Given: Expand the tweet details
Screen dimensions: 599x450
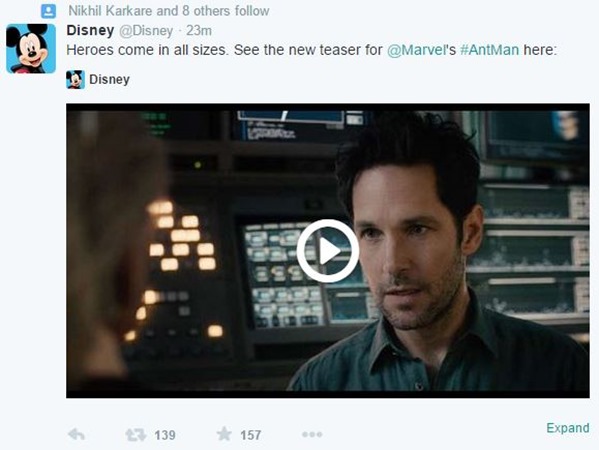Looking at the screenshot, I should (x=568, y=428).
